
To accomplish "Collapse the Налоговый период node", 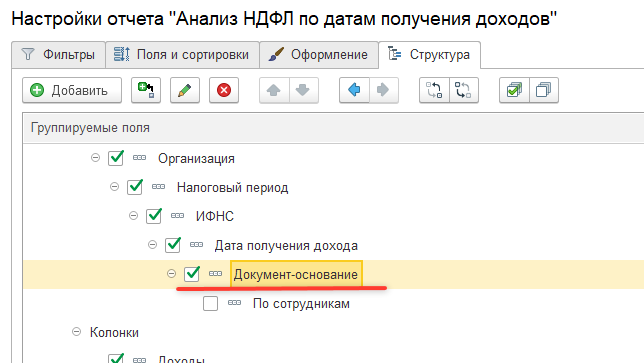I will click(114, 187).
